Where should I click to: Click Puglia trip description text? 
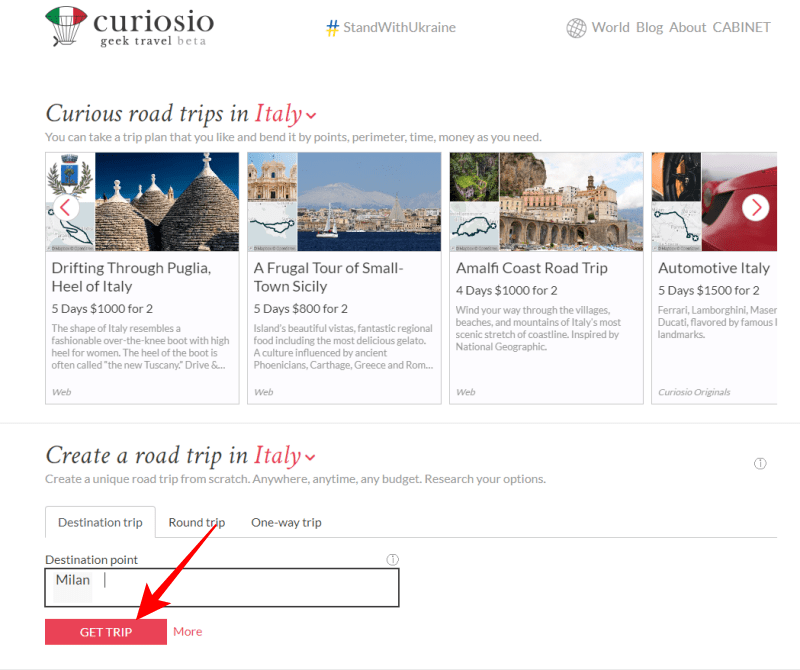(140, 346)
